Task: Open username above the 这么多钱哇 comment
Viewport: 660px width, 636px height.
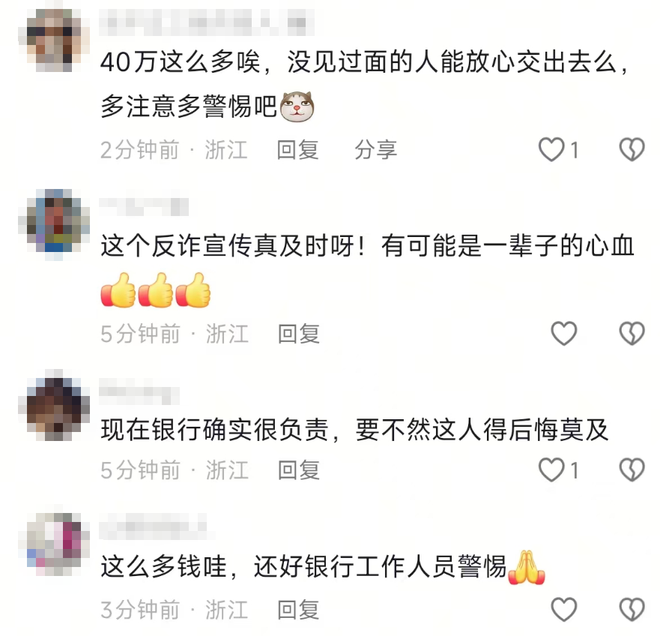Action: (153, 526)
